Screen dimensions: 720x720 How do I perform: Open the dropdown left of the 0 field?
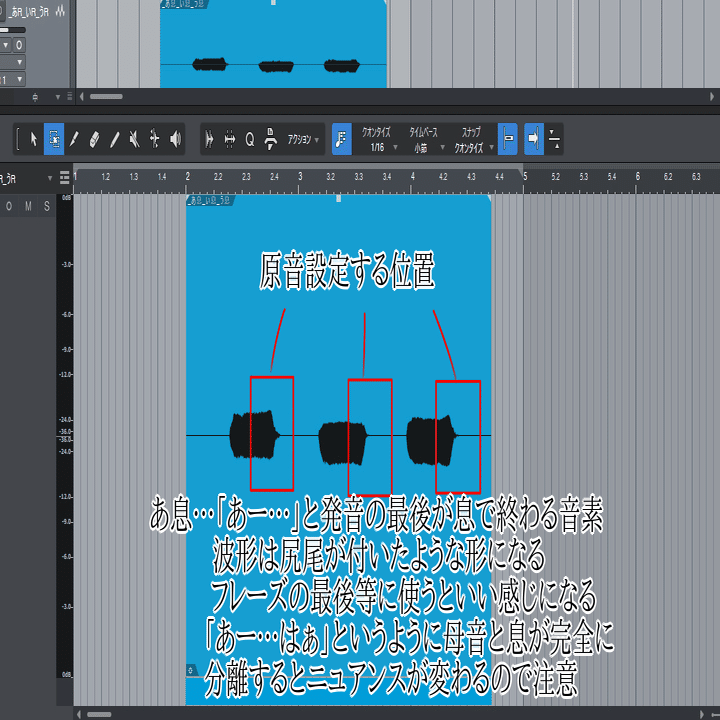[6, 45]
